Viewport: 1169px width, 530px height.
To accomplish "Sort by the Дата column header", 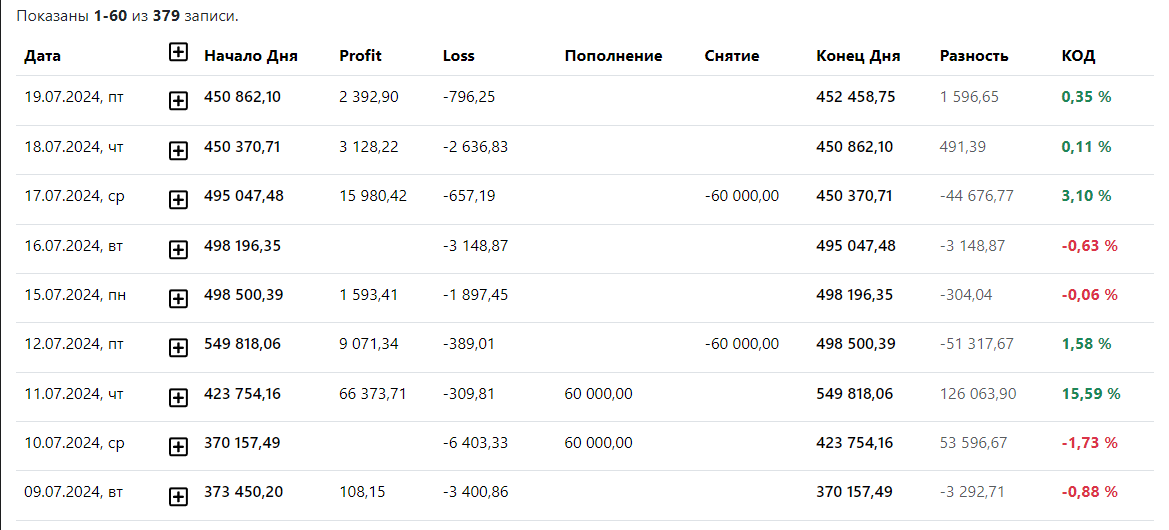I will (42, 56).
